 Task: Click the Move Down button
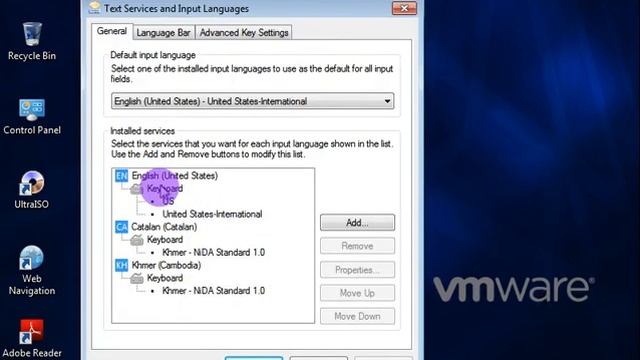(x=357, y=316)
